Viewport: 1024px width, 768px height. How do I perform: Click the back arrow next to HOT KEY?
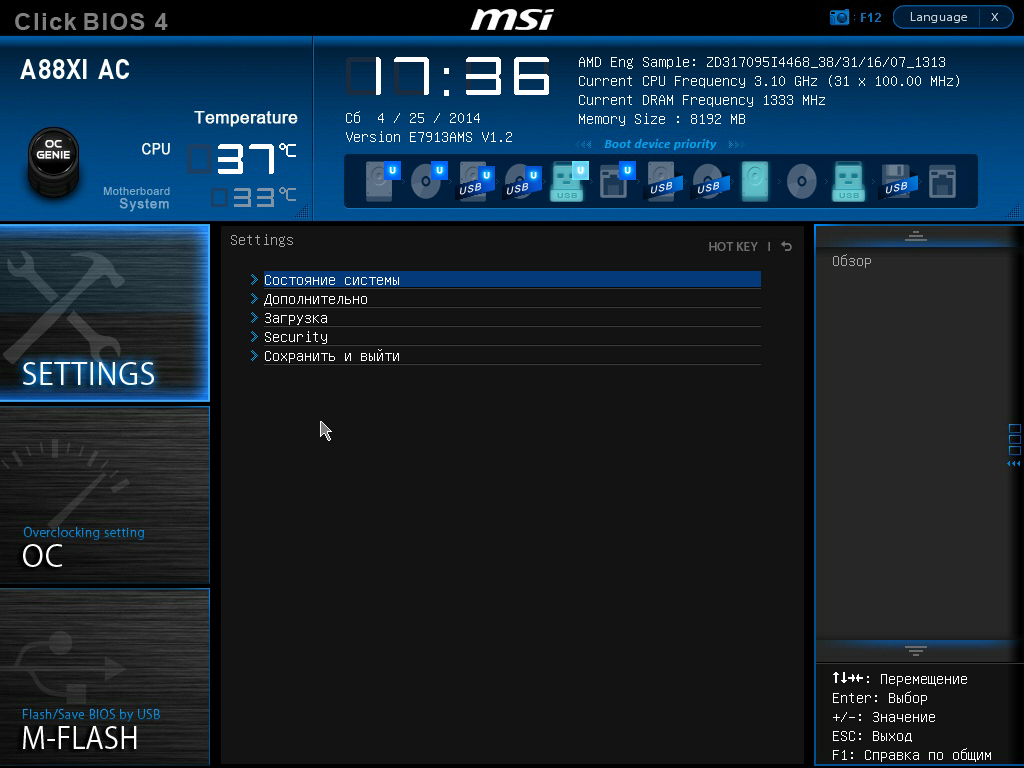coord(786,246)
